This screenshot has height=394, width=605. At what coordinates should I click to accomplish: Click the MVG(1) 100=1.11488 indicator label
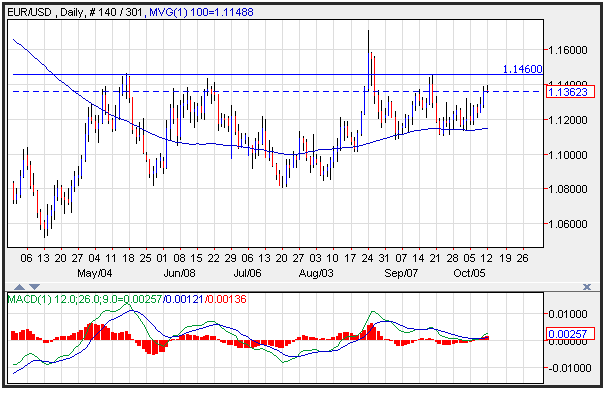pos(201,12)
